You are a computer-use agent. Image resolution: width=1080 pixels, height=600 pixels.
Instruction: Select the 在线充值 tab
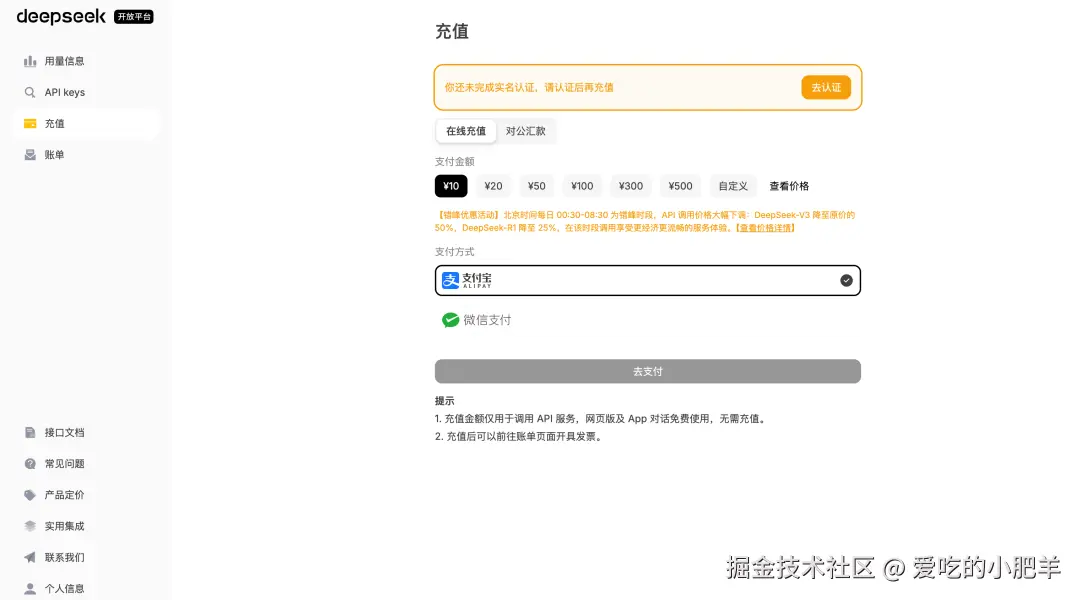(465, 130)
